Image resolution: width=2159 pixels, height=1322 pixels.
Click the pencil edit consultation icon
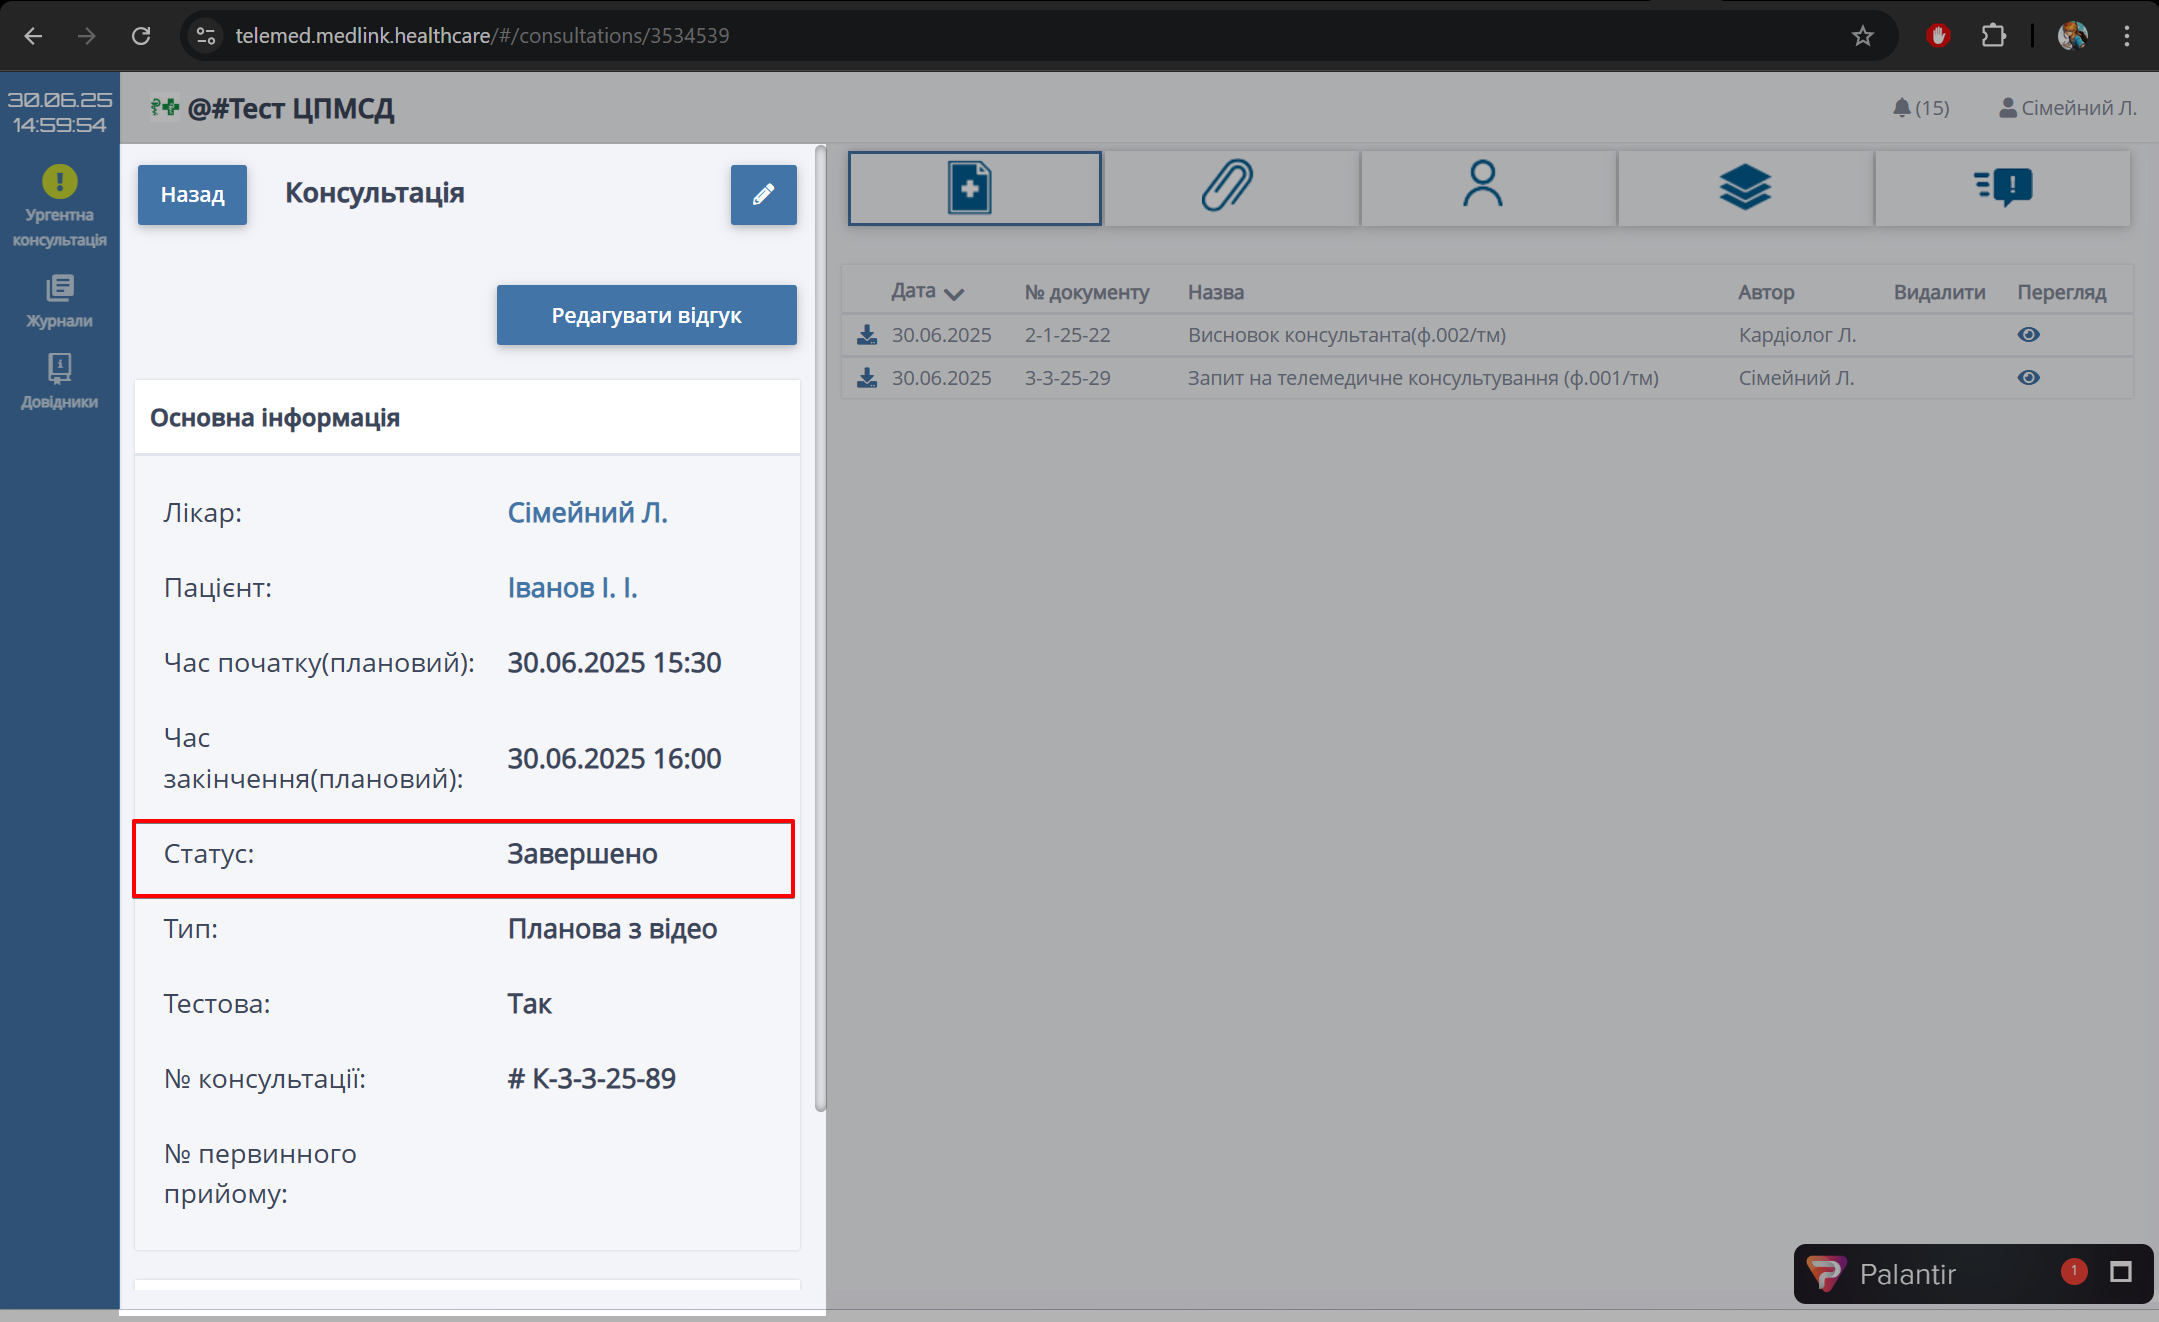coord(763,195)
